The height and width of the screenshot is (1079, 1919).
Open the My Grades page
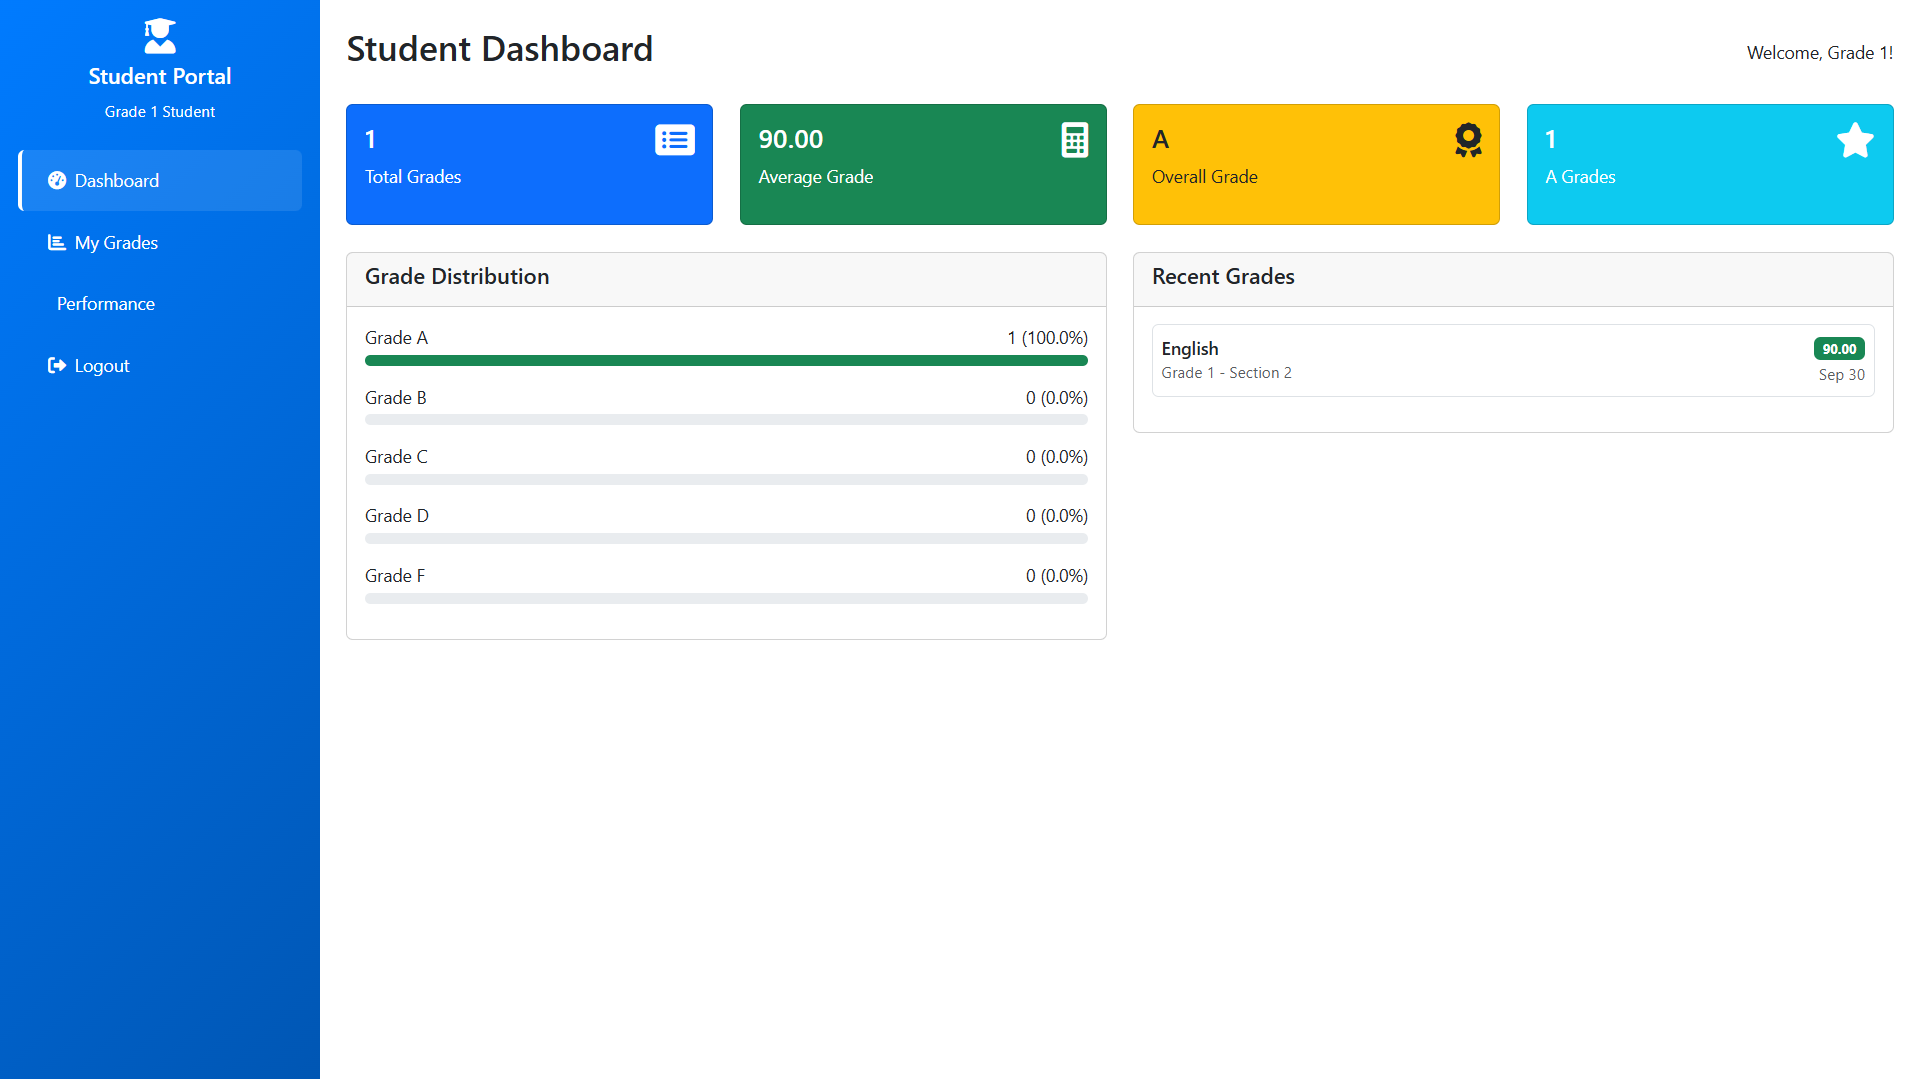tap(116, 243)
